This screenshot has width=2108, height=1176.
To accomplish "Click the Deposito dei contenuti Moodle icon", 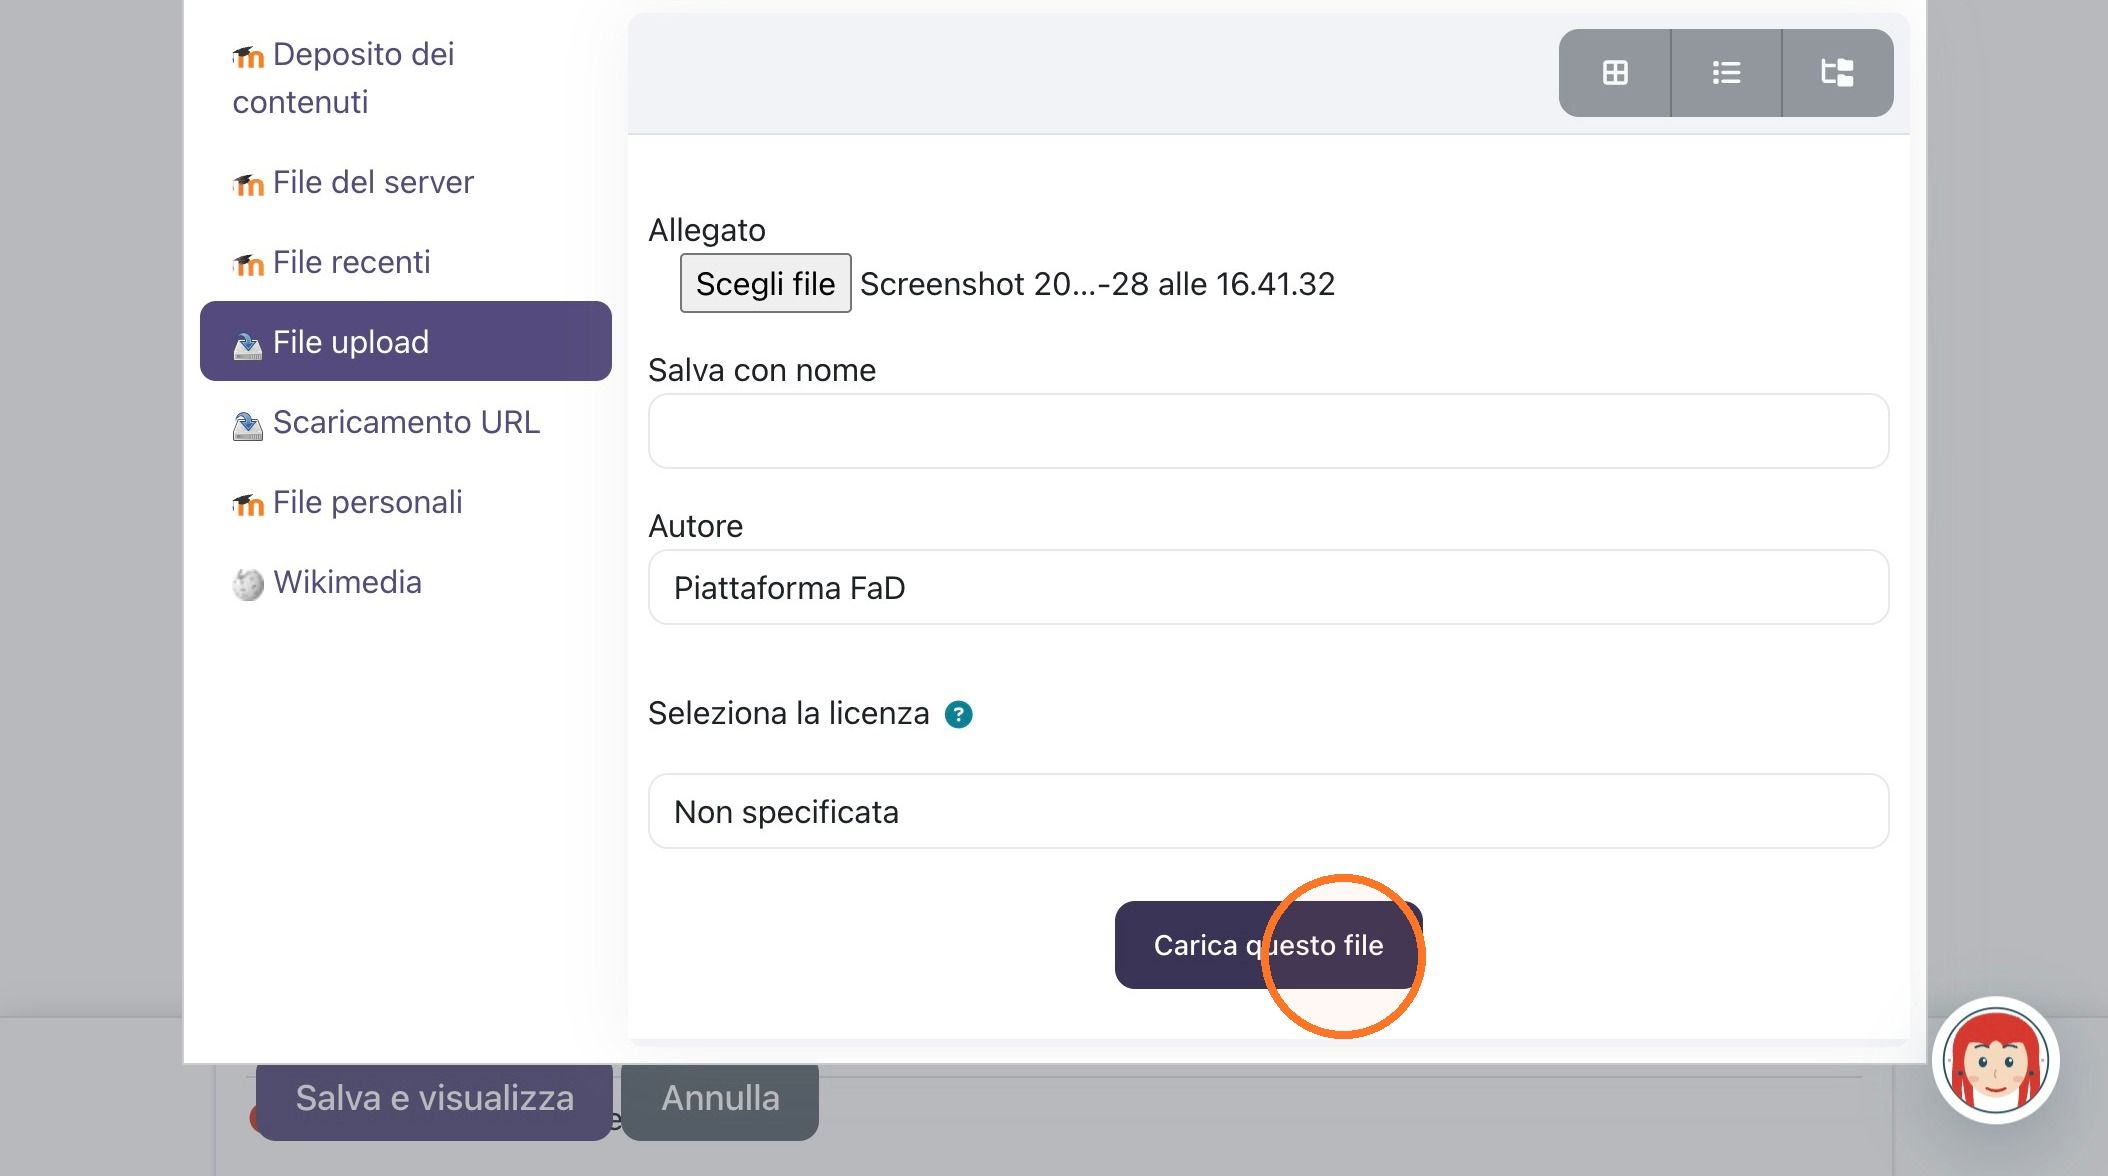I will click(247, 57).
